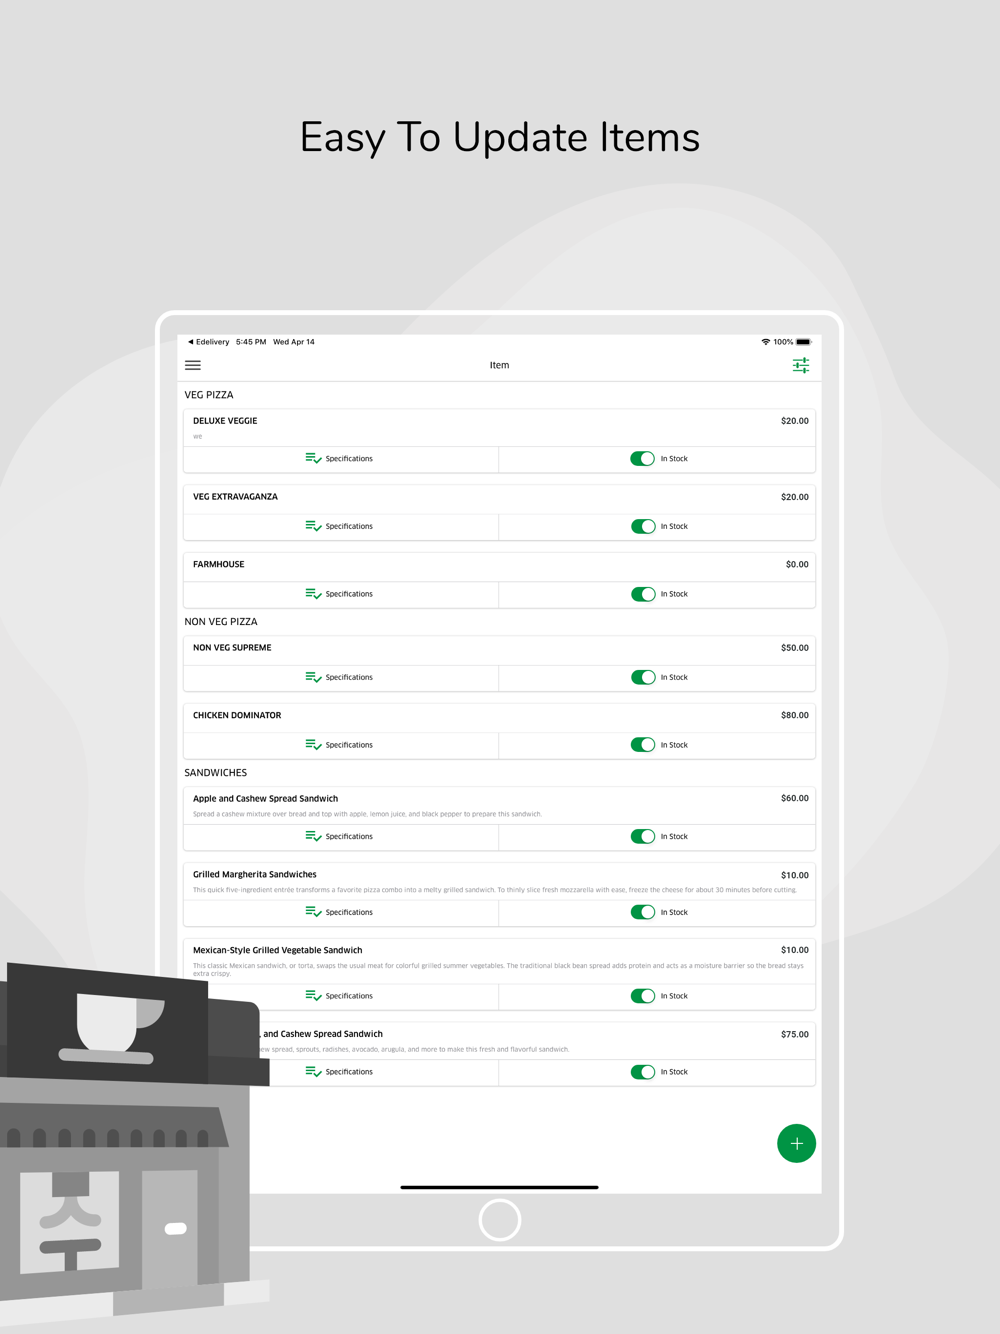Click the Grilled Margherita description text
The height and width of the screenshot is (1334, 1000).
495,890
